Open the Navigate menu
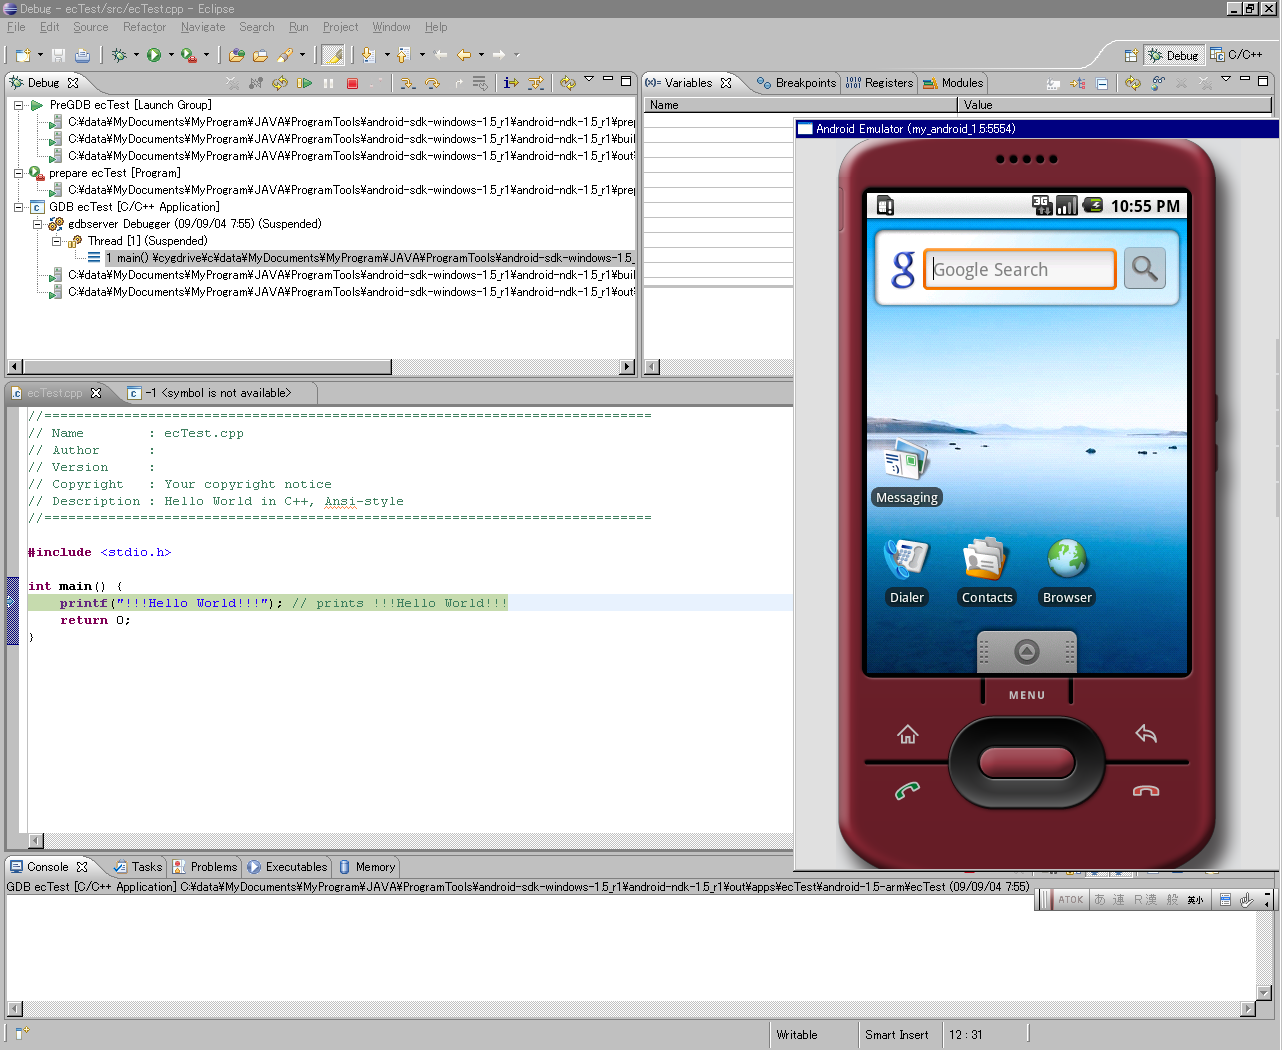 (203, 27)
